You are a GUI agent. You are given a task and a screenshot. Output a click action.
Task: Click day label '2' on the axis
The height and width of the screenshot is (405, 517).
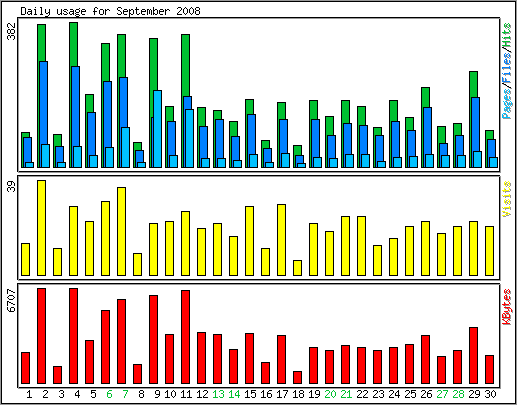coord(45,394)
